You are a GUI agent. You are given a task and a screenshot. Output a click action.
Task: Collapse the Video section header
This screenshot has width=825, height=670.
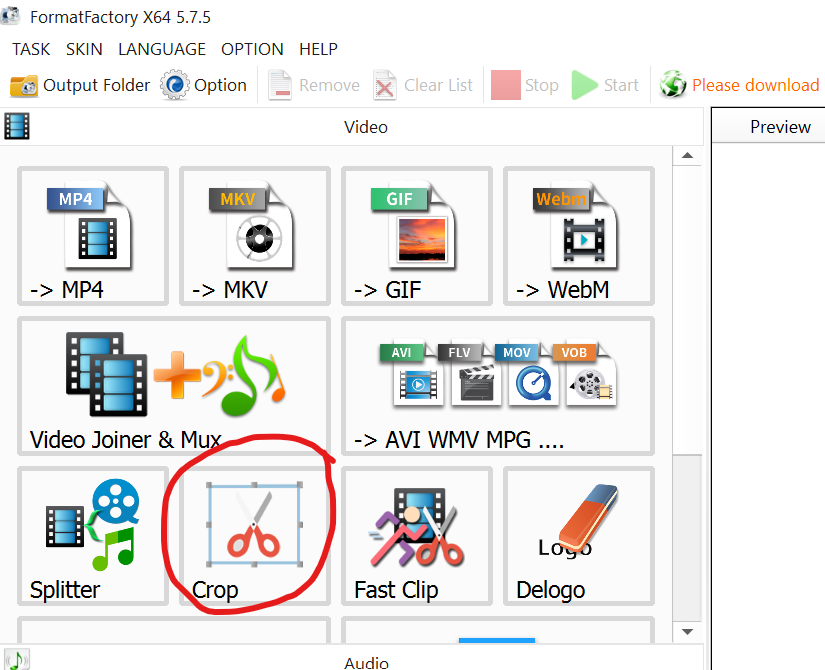[x=351, y=127]
